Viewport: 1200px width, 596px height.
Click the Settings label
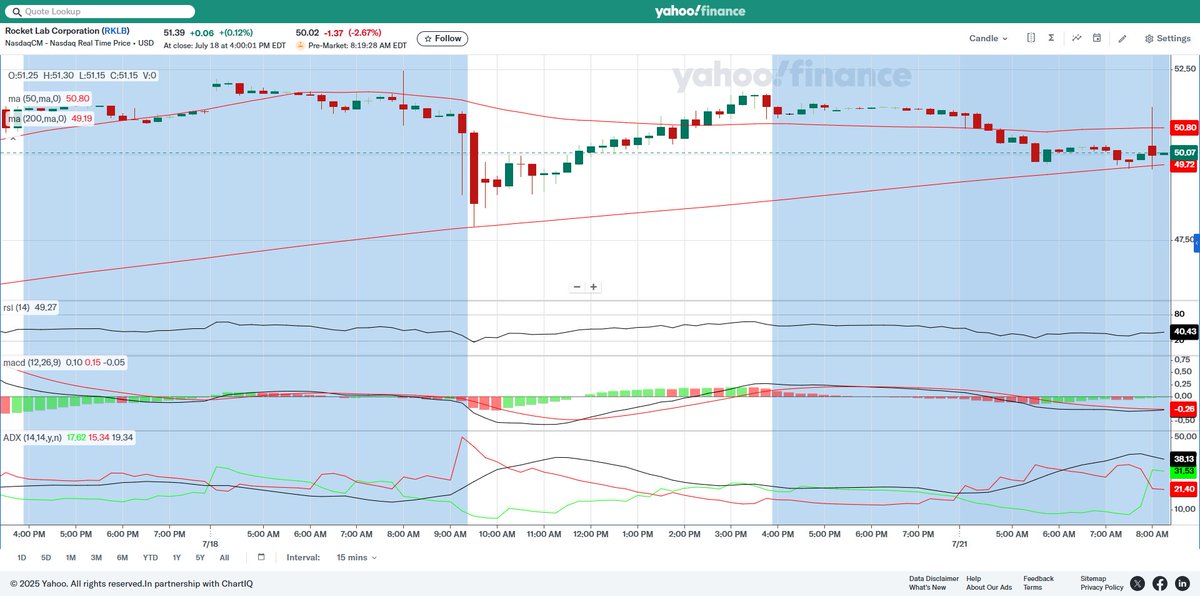(x=1174, y=38)
